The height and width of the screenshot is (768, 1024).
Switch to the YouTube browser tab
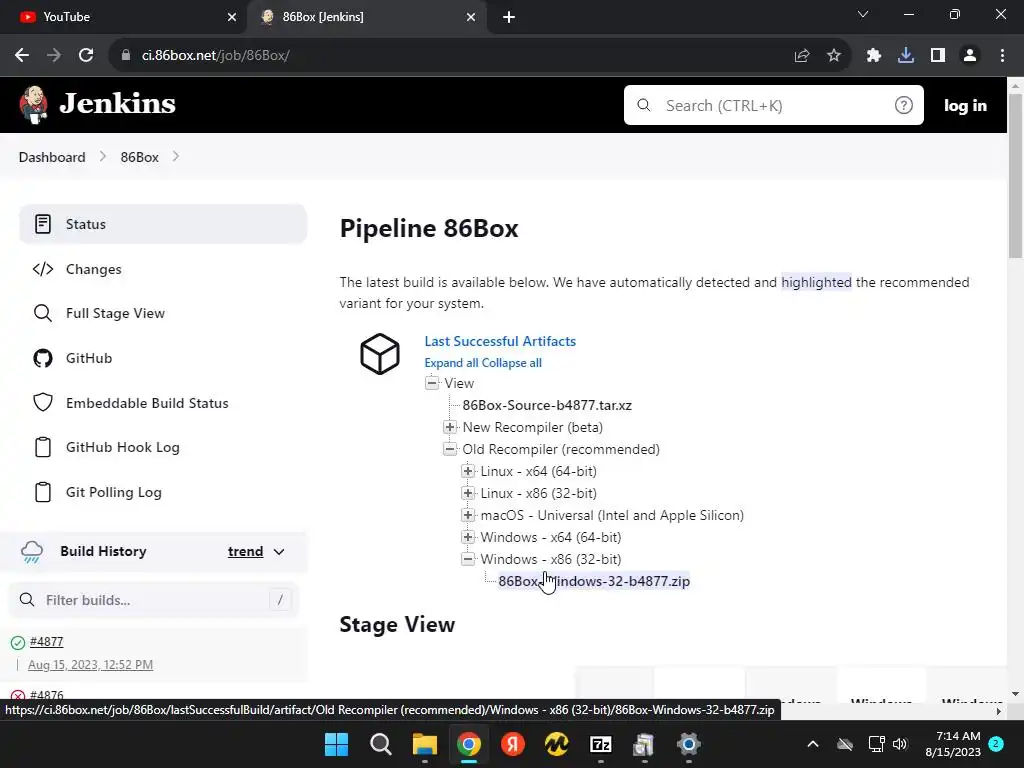point(123,17)
